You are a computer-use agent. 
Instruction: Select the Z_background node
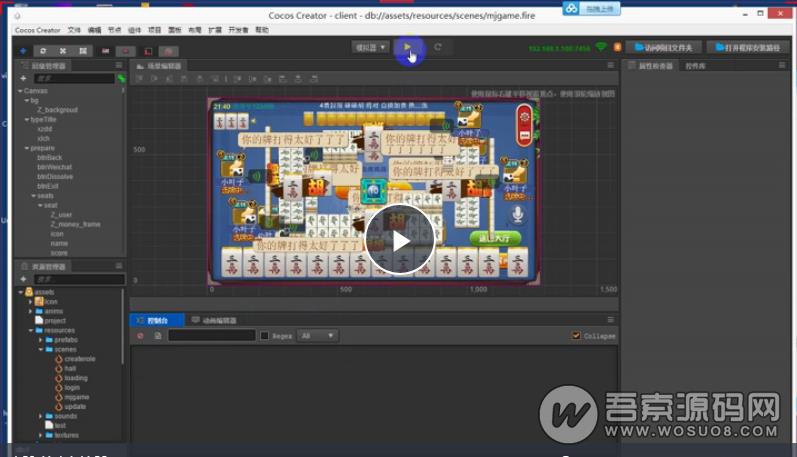click(x=57, y=110)
